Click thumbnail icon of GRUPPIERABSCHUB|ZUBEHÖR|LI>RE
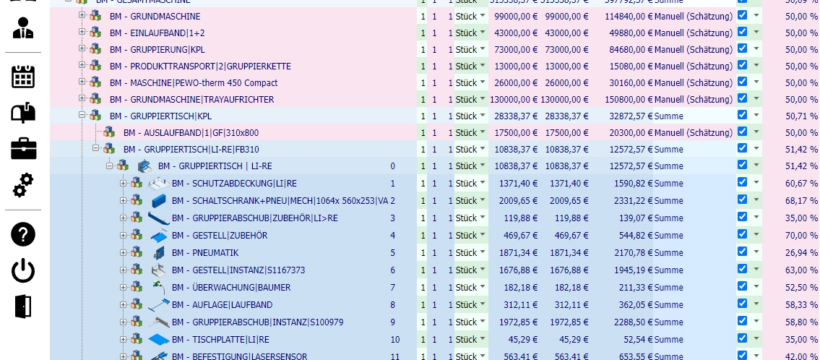This screenshot has height=360, width=820. click(x=158, y=218)
